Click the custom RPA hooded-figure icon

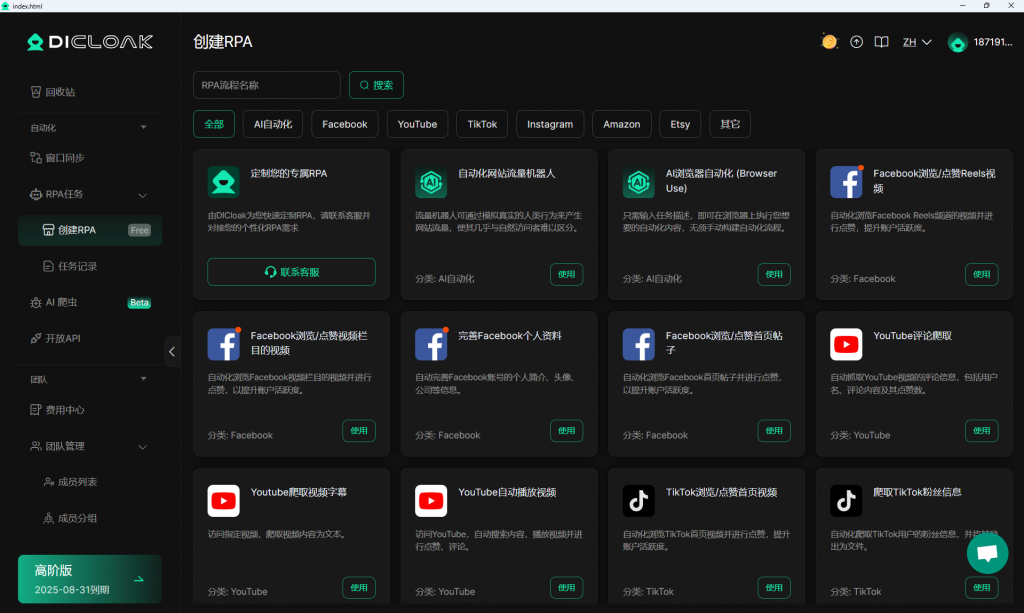point(223,181)
